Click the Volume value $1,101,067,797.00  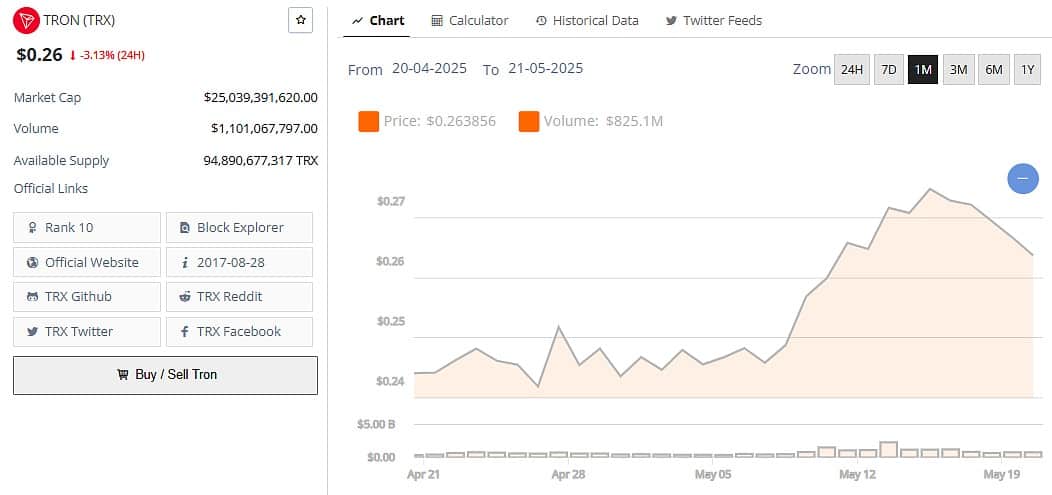tap(264, 128)
